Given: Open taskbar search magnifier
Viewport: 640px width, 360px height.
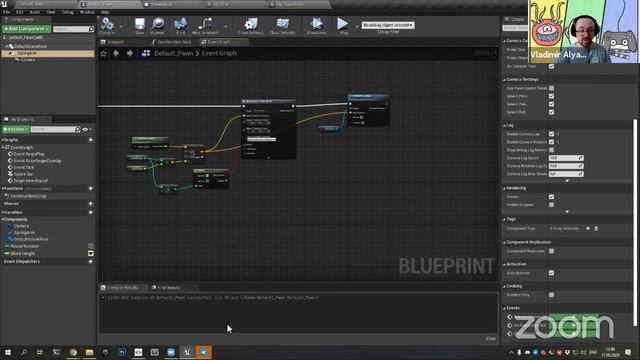Looking at the screenshot, I should [x=24, y=352].
